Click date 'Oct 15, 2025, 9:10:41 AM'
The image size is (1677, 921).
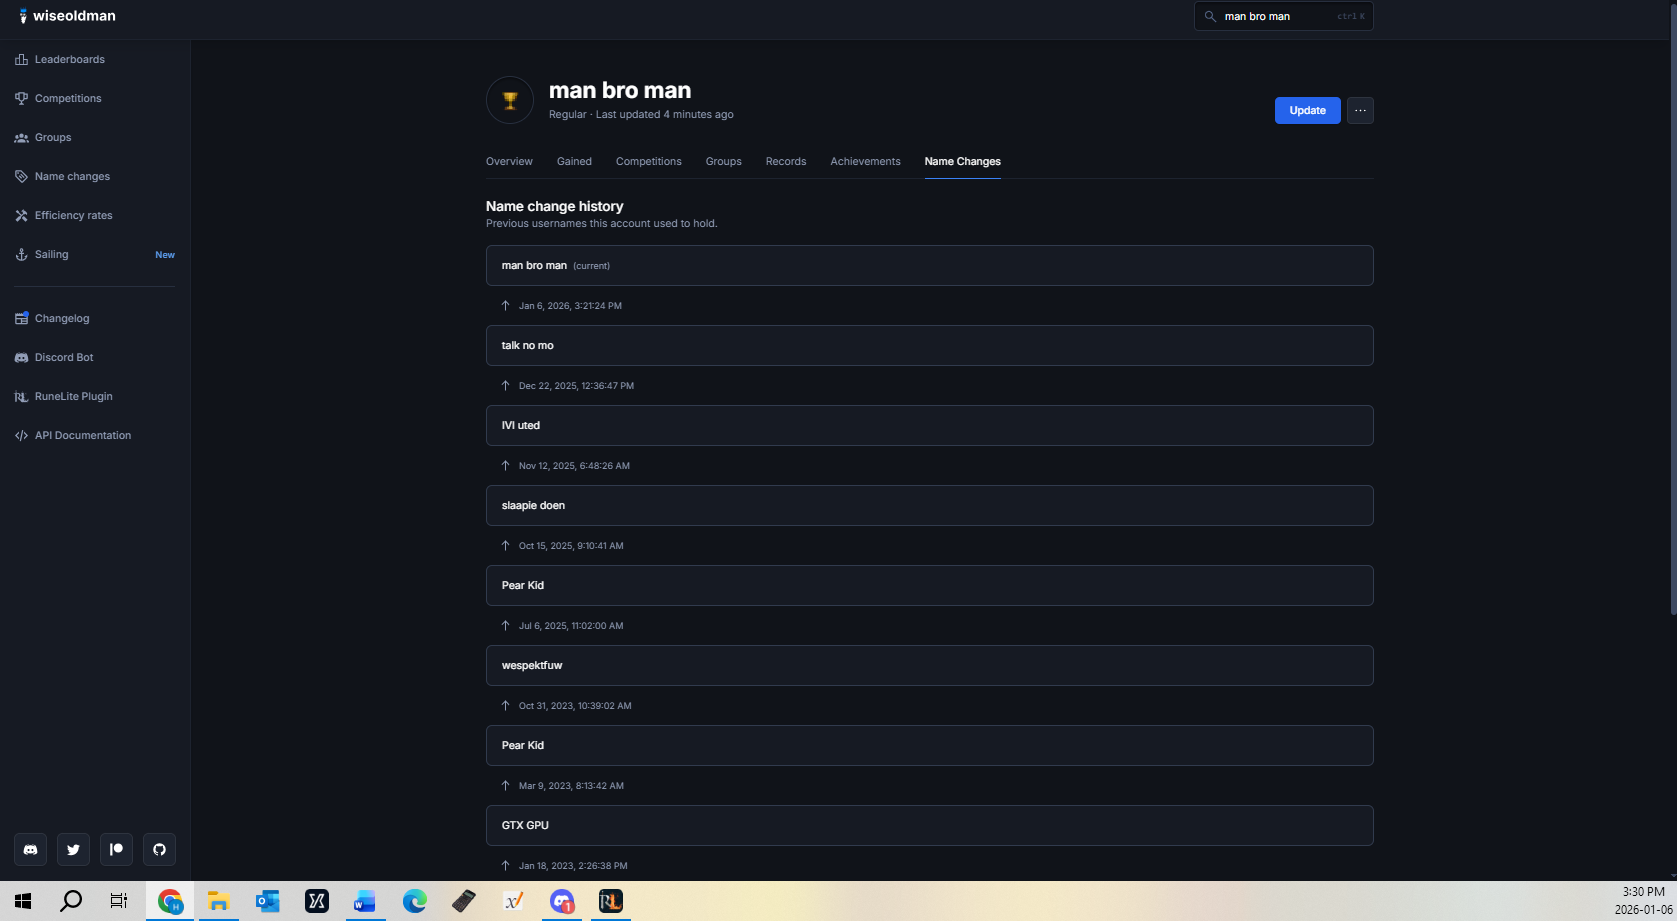[571, 546]
